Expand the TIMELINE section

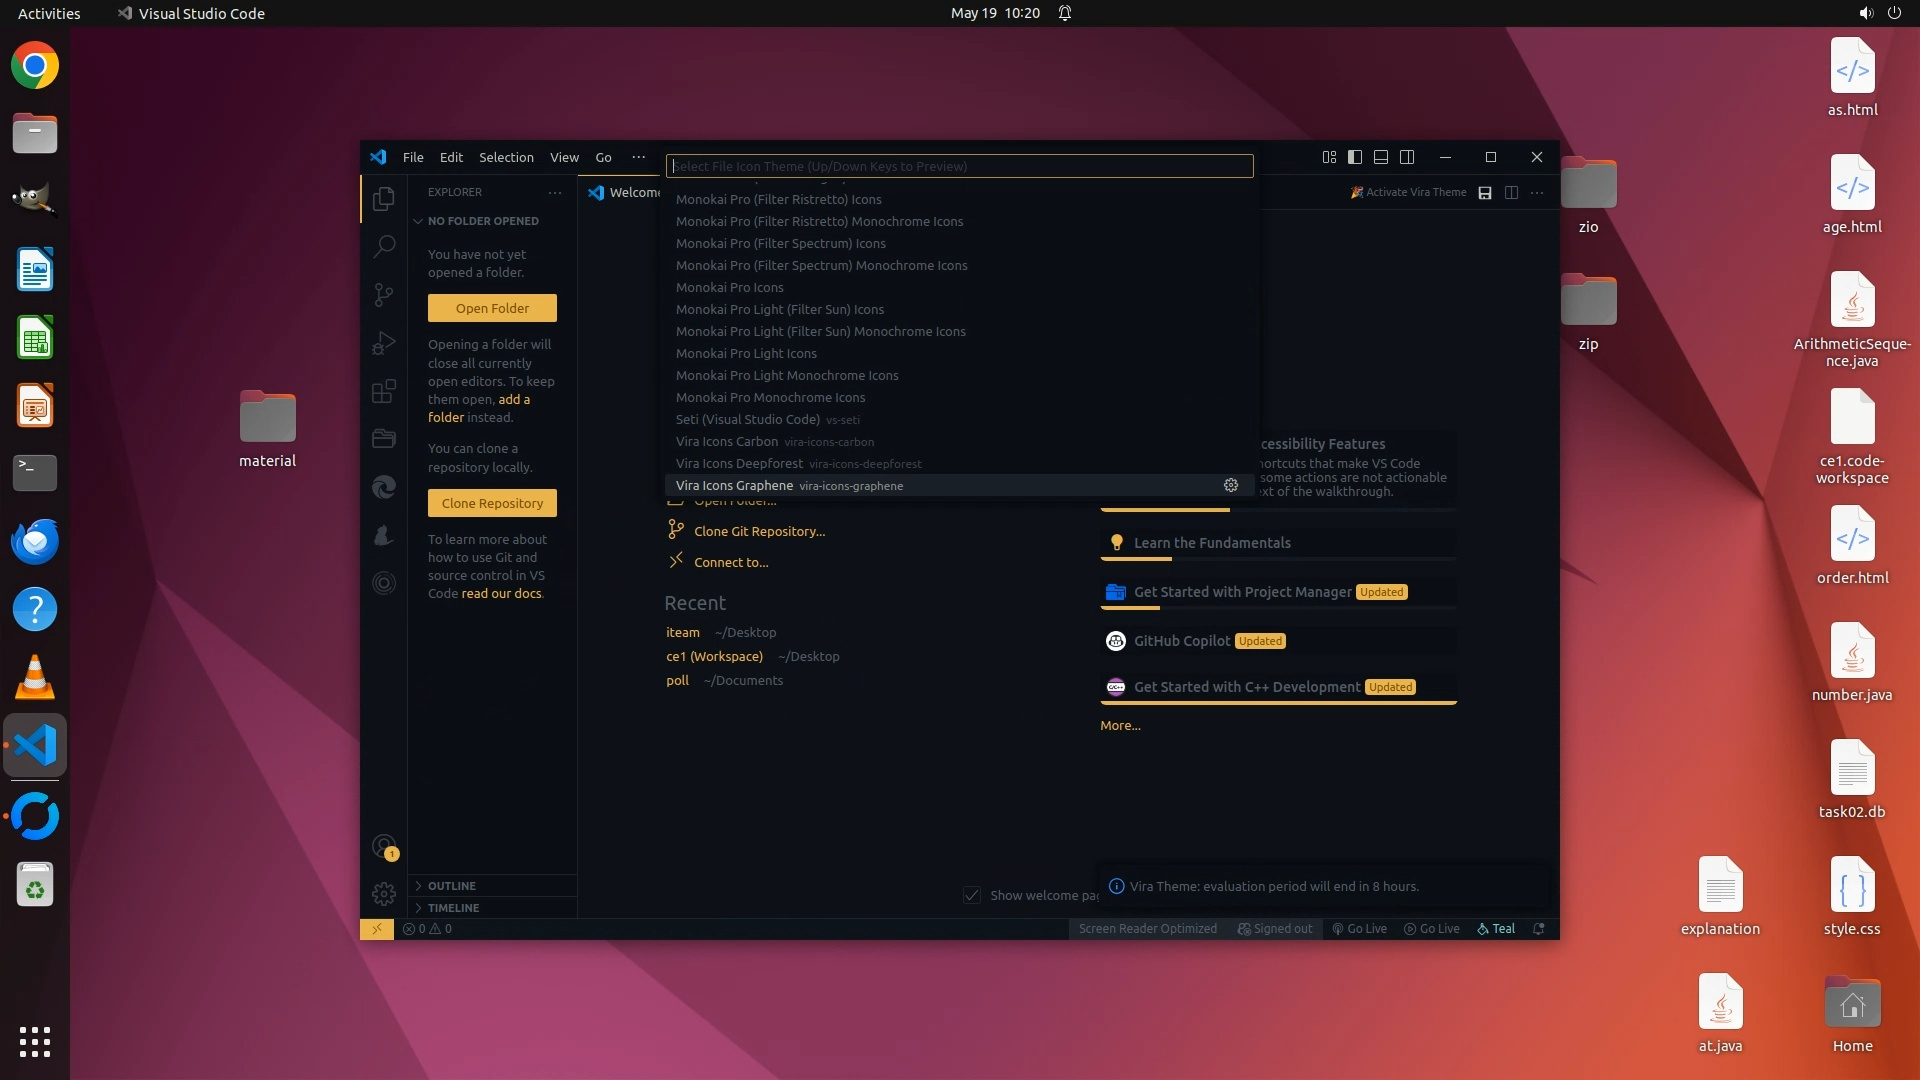point(453,908)
